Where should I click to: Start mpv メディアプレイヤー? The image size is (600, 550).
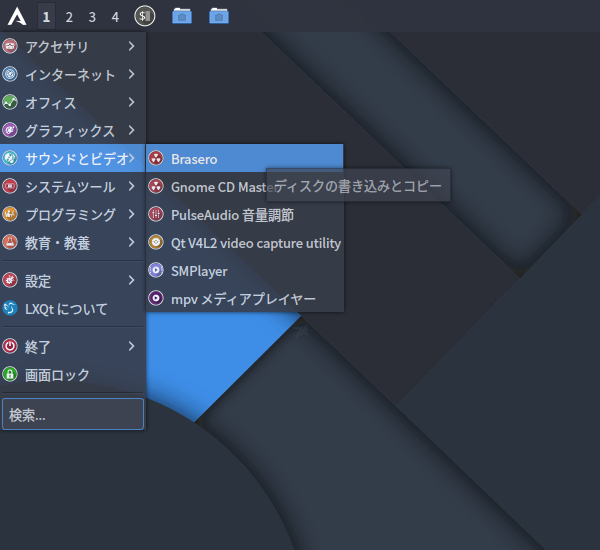click(245, 299)
